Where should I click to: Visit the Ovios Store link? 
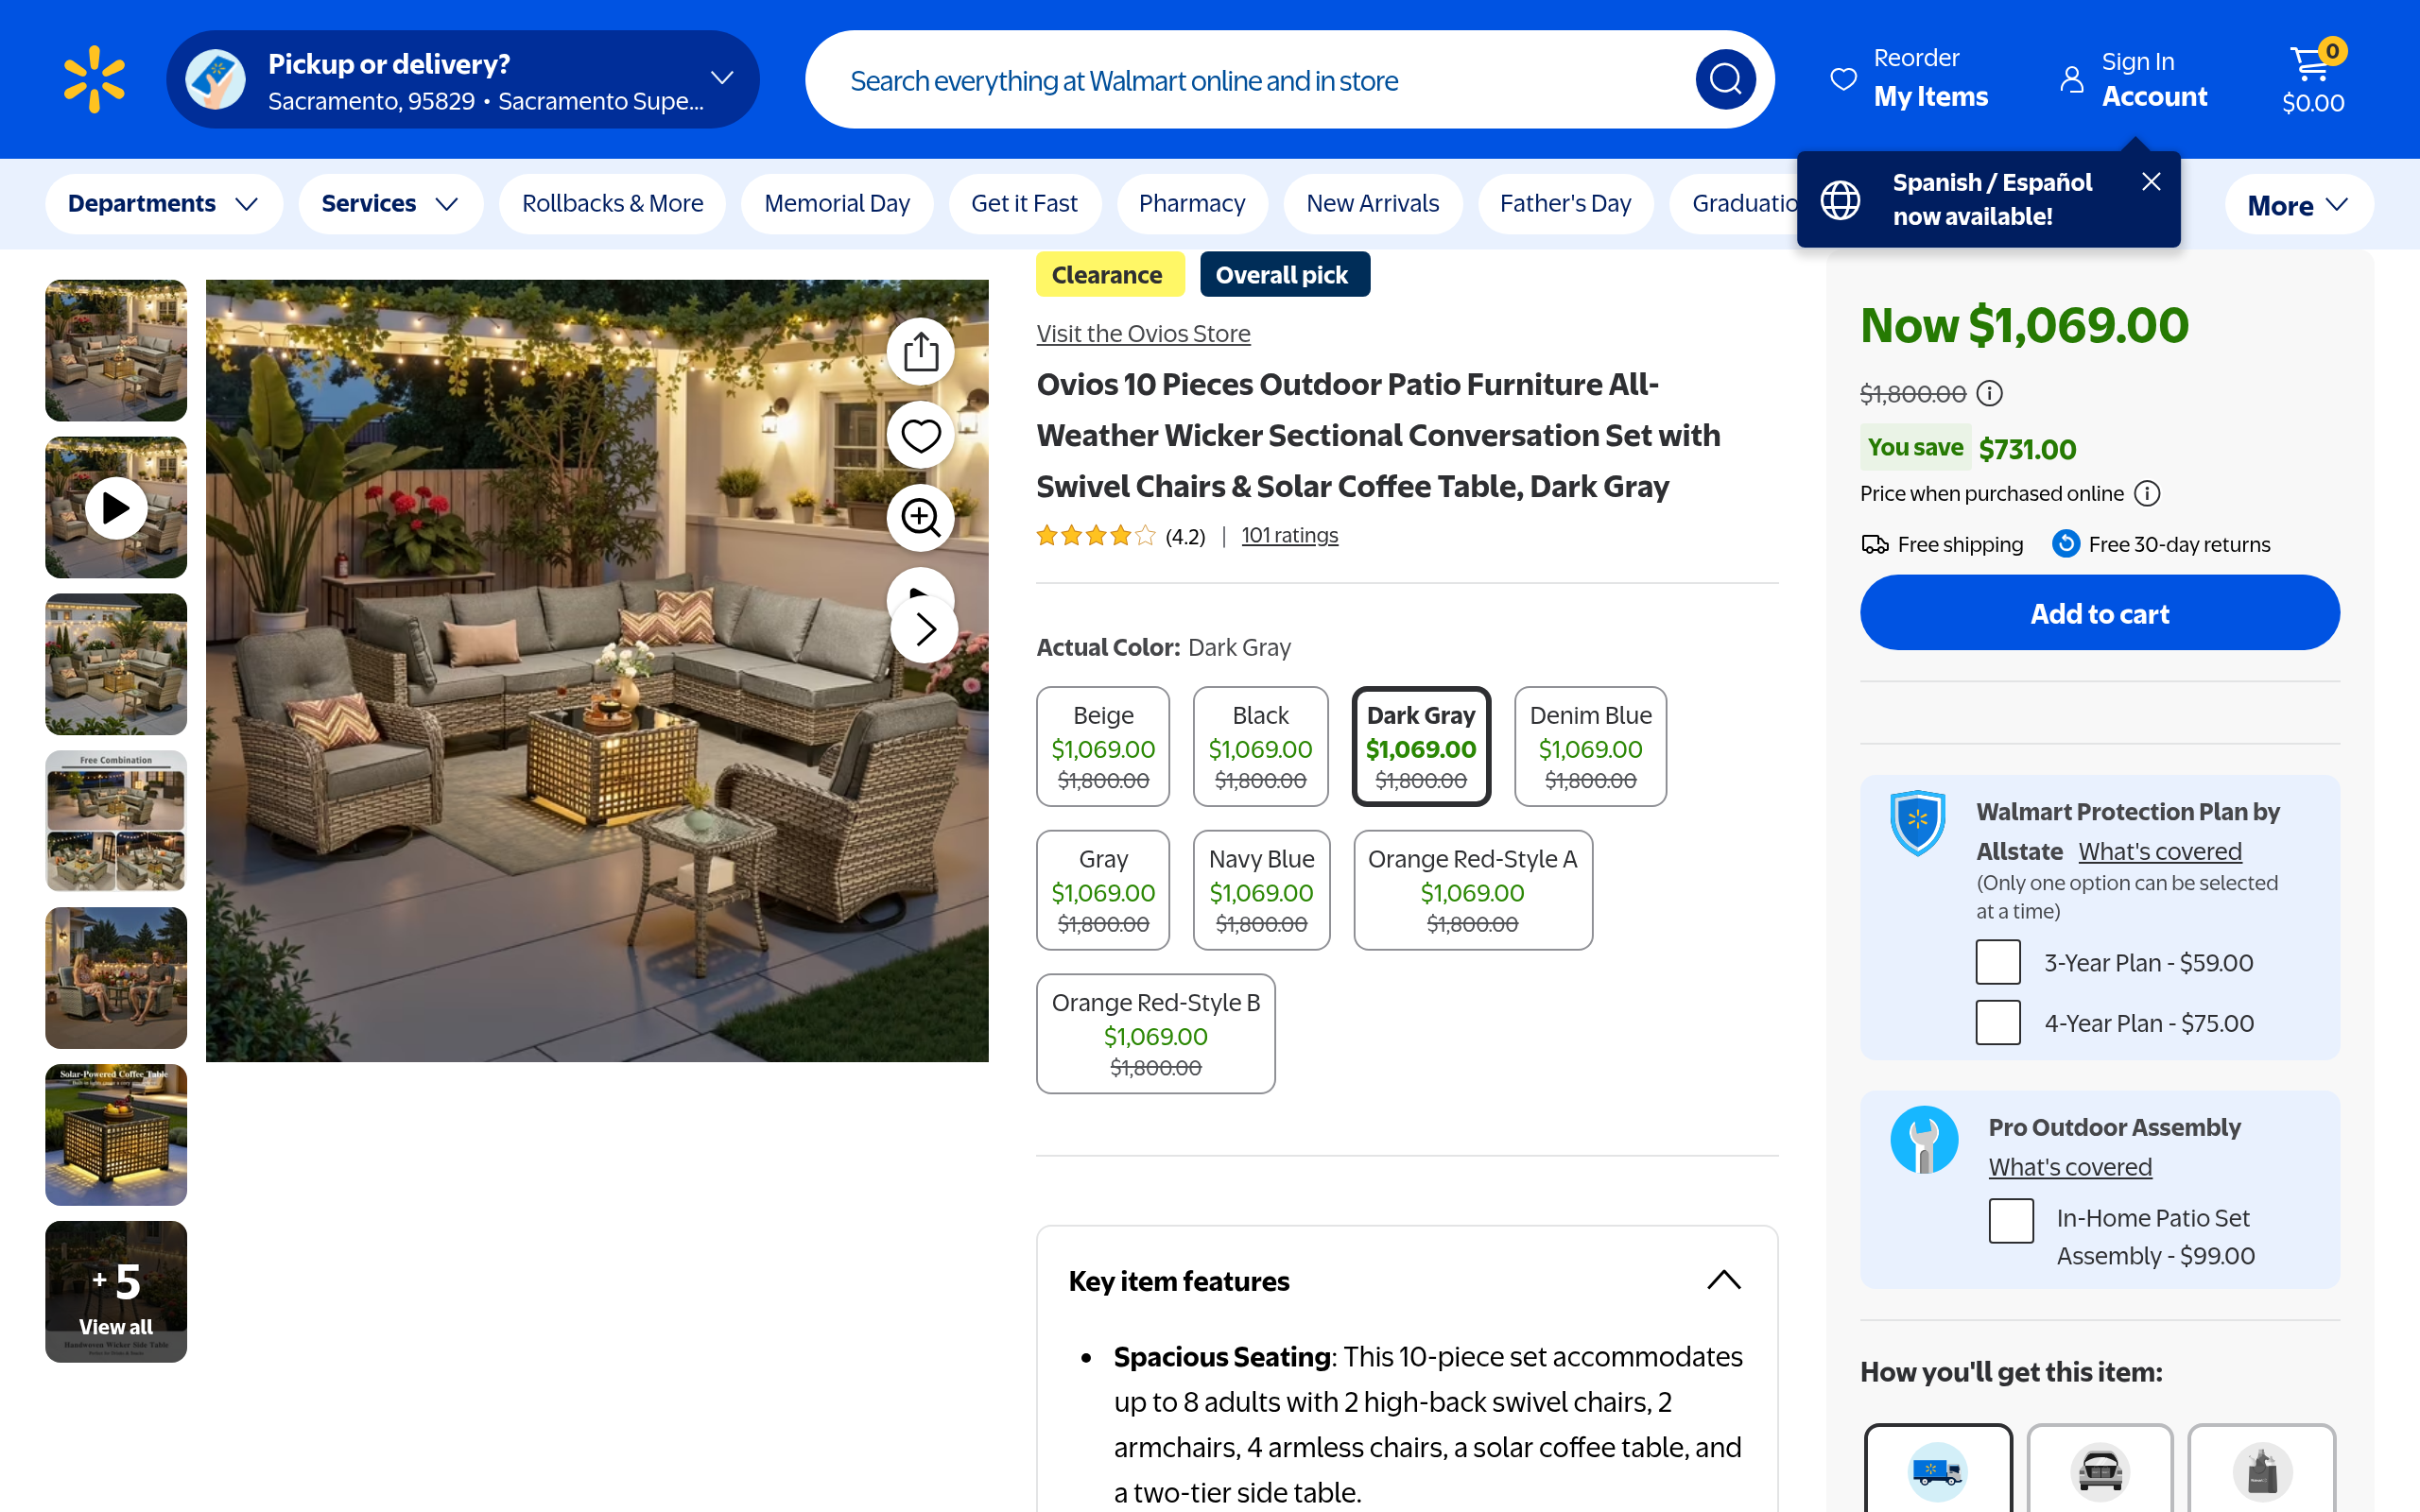coord(1143,334)
